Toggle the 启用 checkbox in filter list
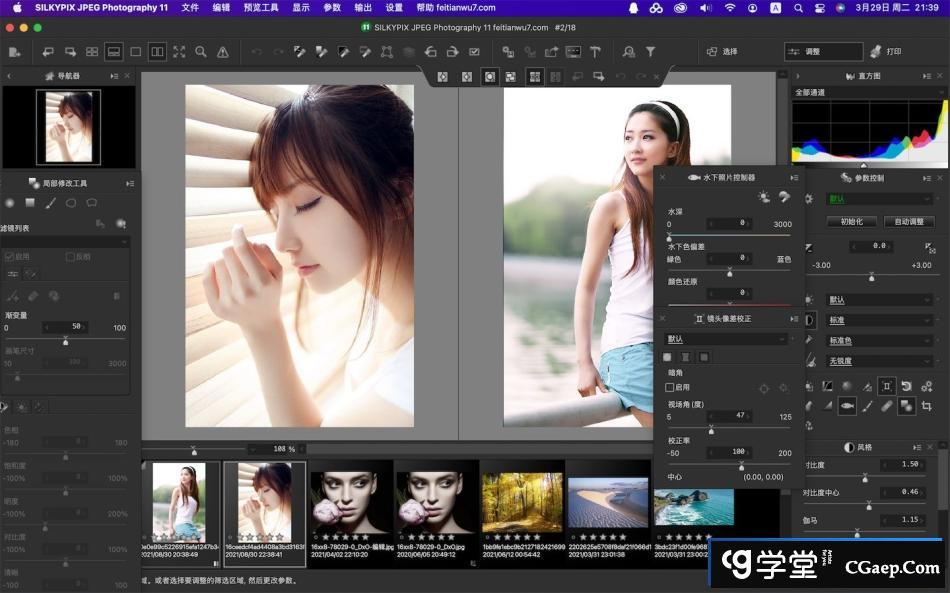This screenshot has height=593, width=950. 10,257
